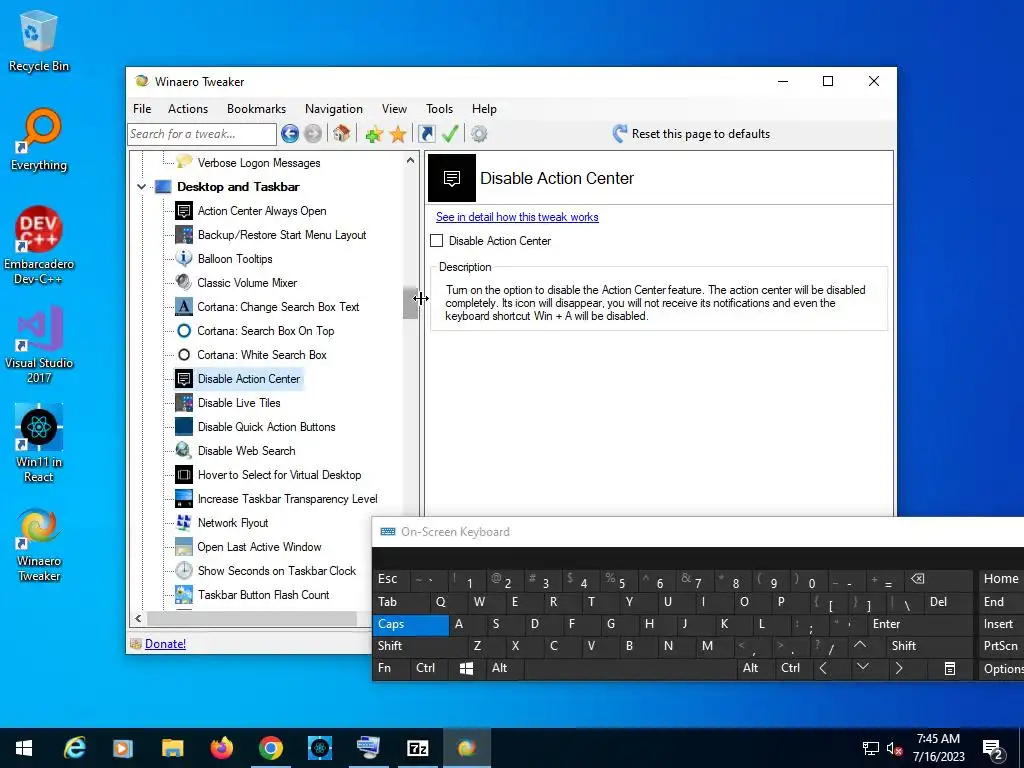This screenshot has width=1024, height=768.
Task: Click Enter key on On-Screen Keyboard
Action: [x=921, y=624]
